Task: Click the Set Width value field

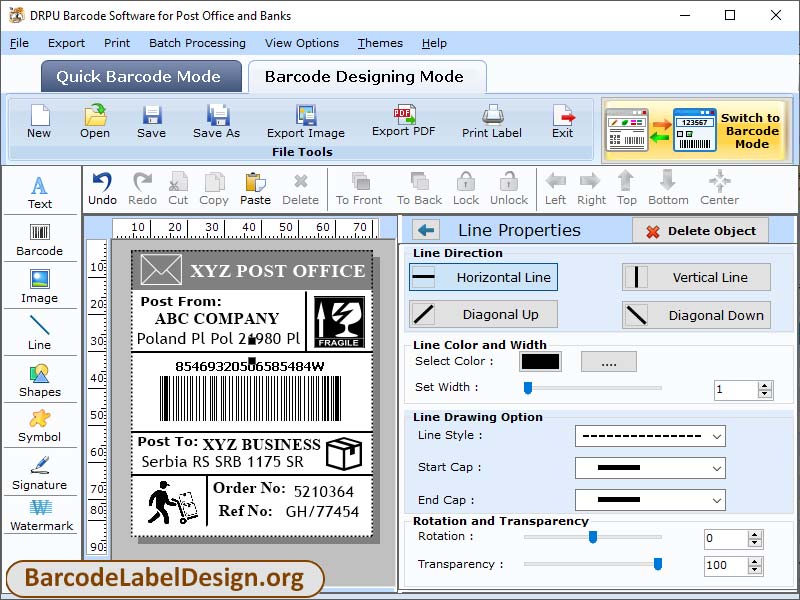Action: [736, 390]
